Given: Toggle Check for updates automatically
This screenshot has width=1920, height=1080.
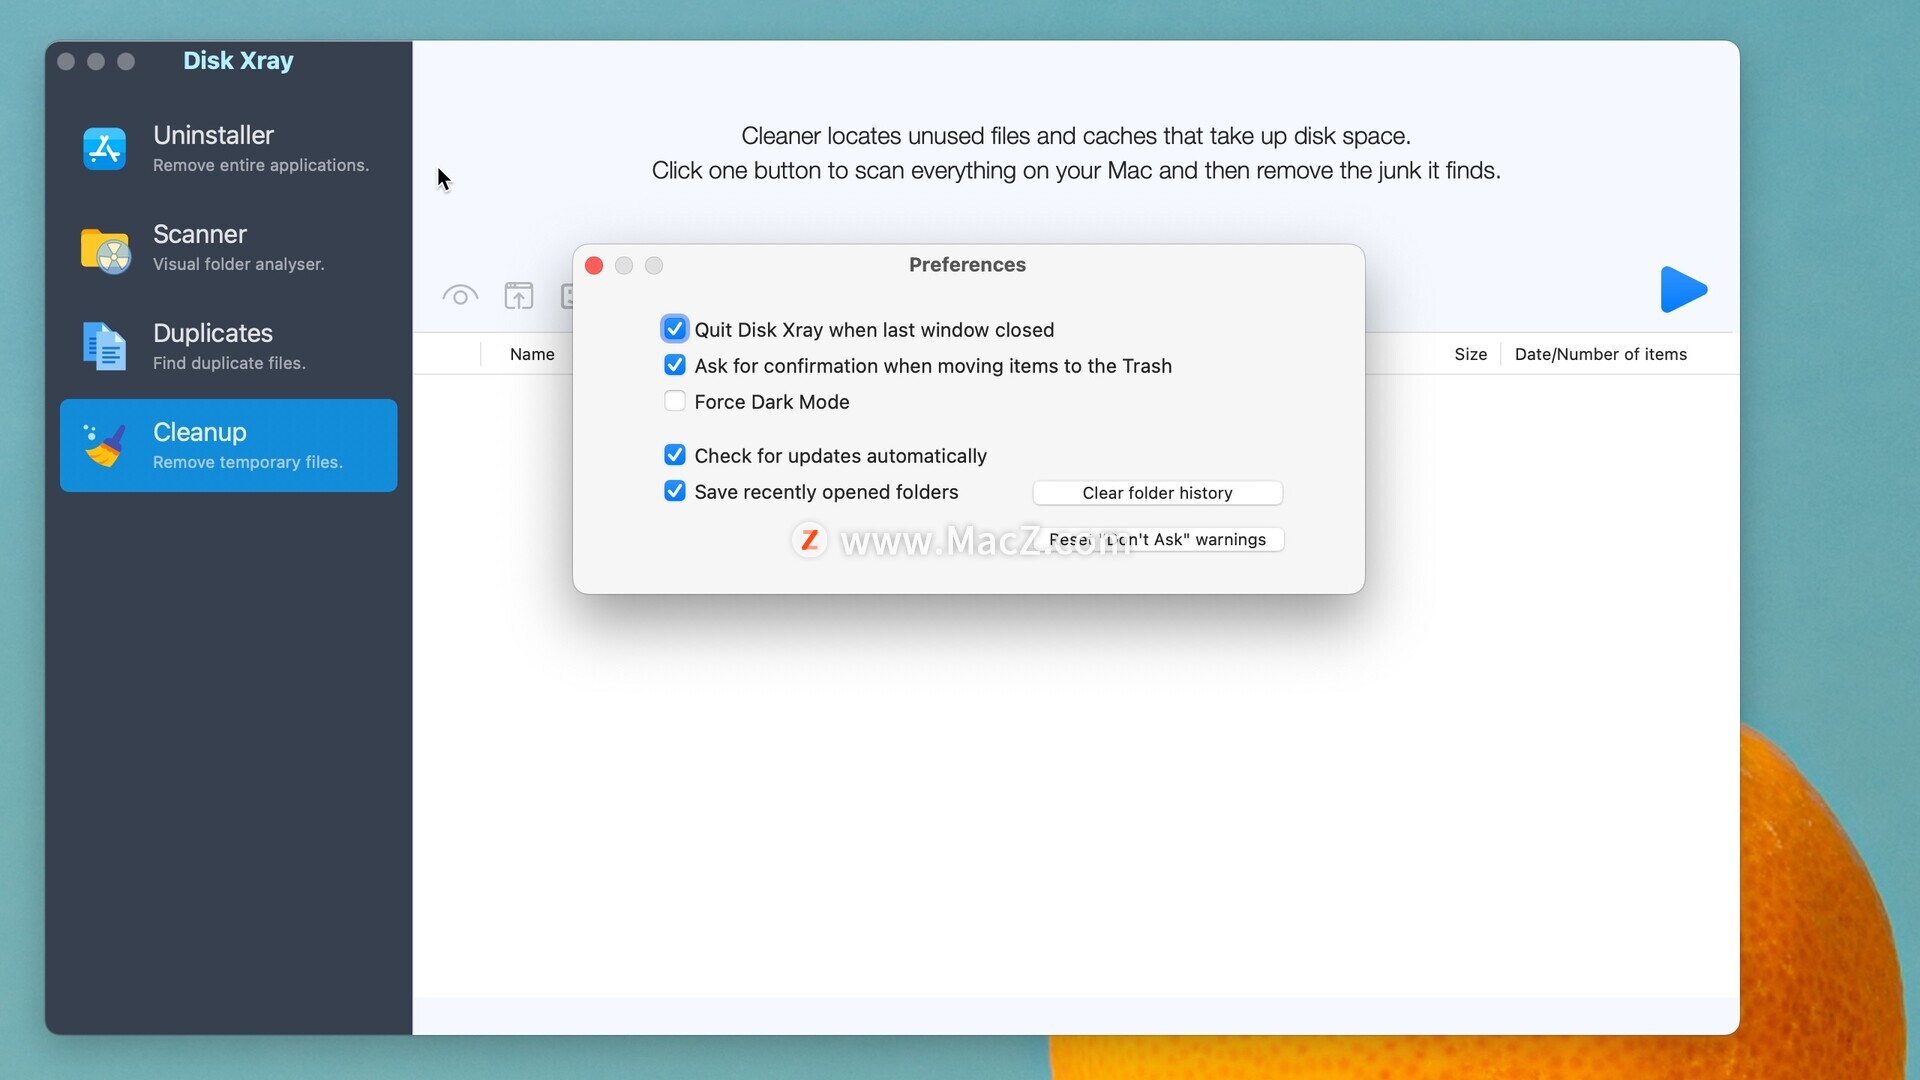Looking at the screenshot, I should tap(675, 455).
